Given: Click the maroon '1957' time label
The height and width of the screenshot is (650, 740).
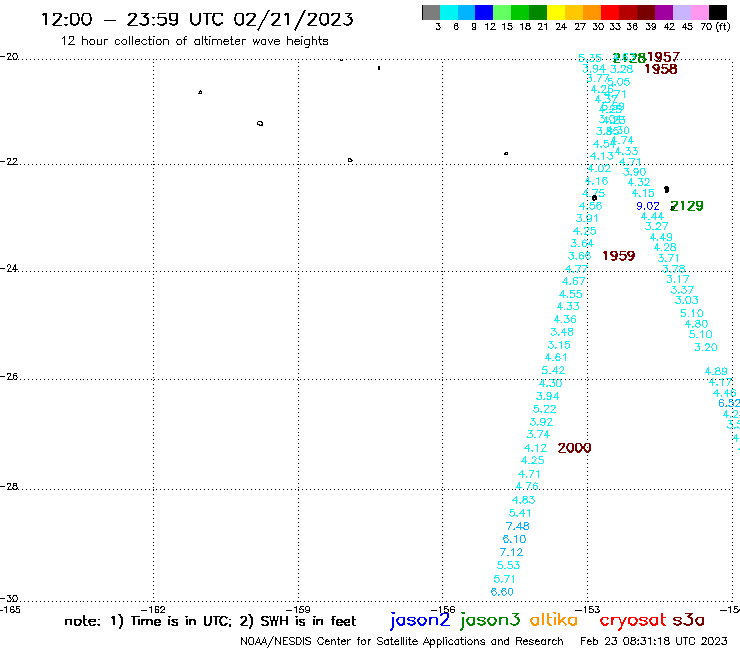Looking at the screenshot, I should pyautogui.click(x=663, y=57).
